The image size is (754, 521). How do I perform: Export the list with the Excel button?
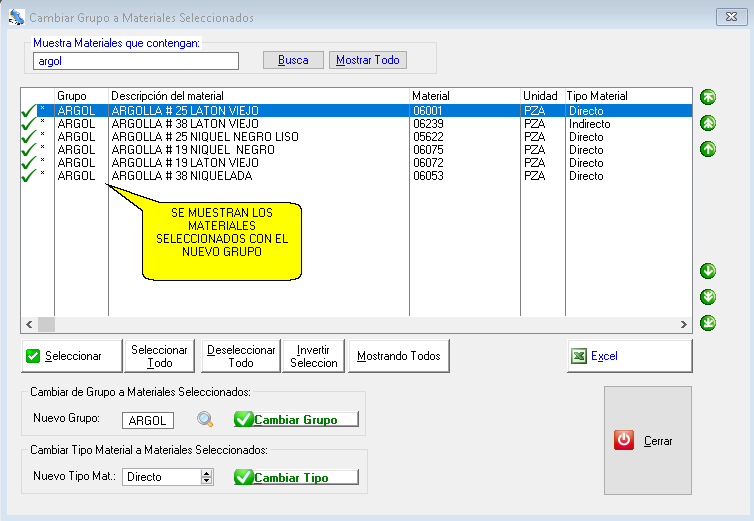(x=629, y=356)
